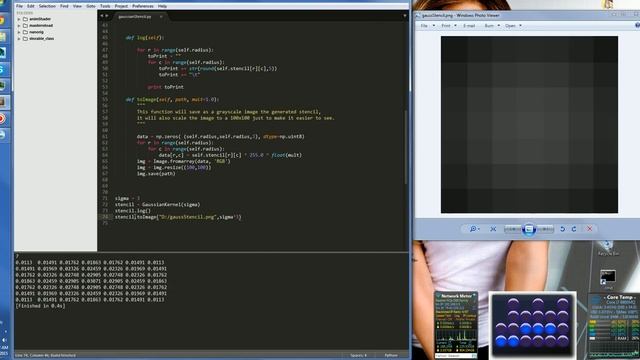Screen dimensions: 640x360
Task: Go to next tab using right arrow
Action: (107, 16)
